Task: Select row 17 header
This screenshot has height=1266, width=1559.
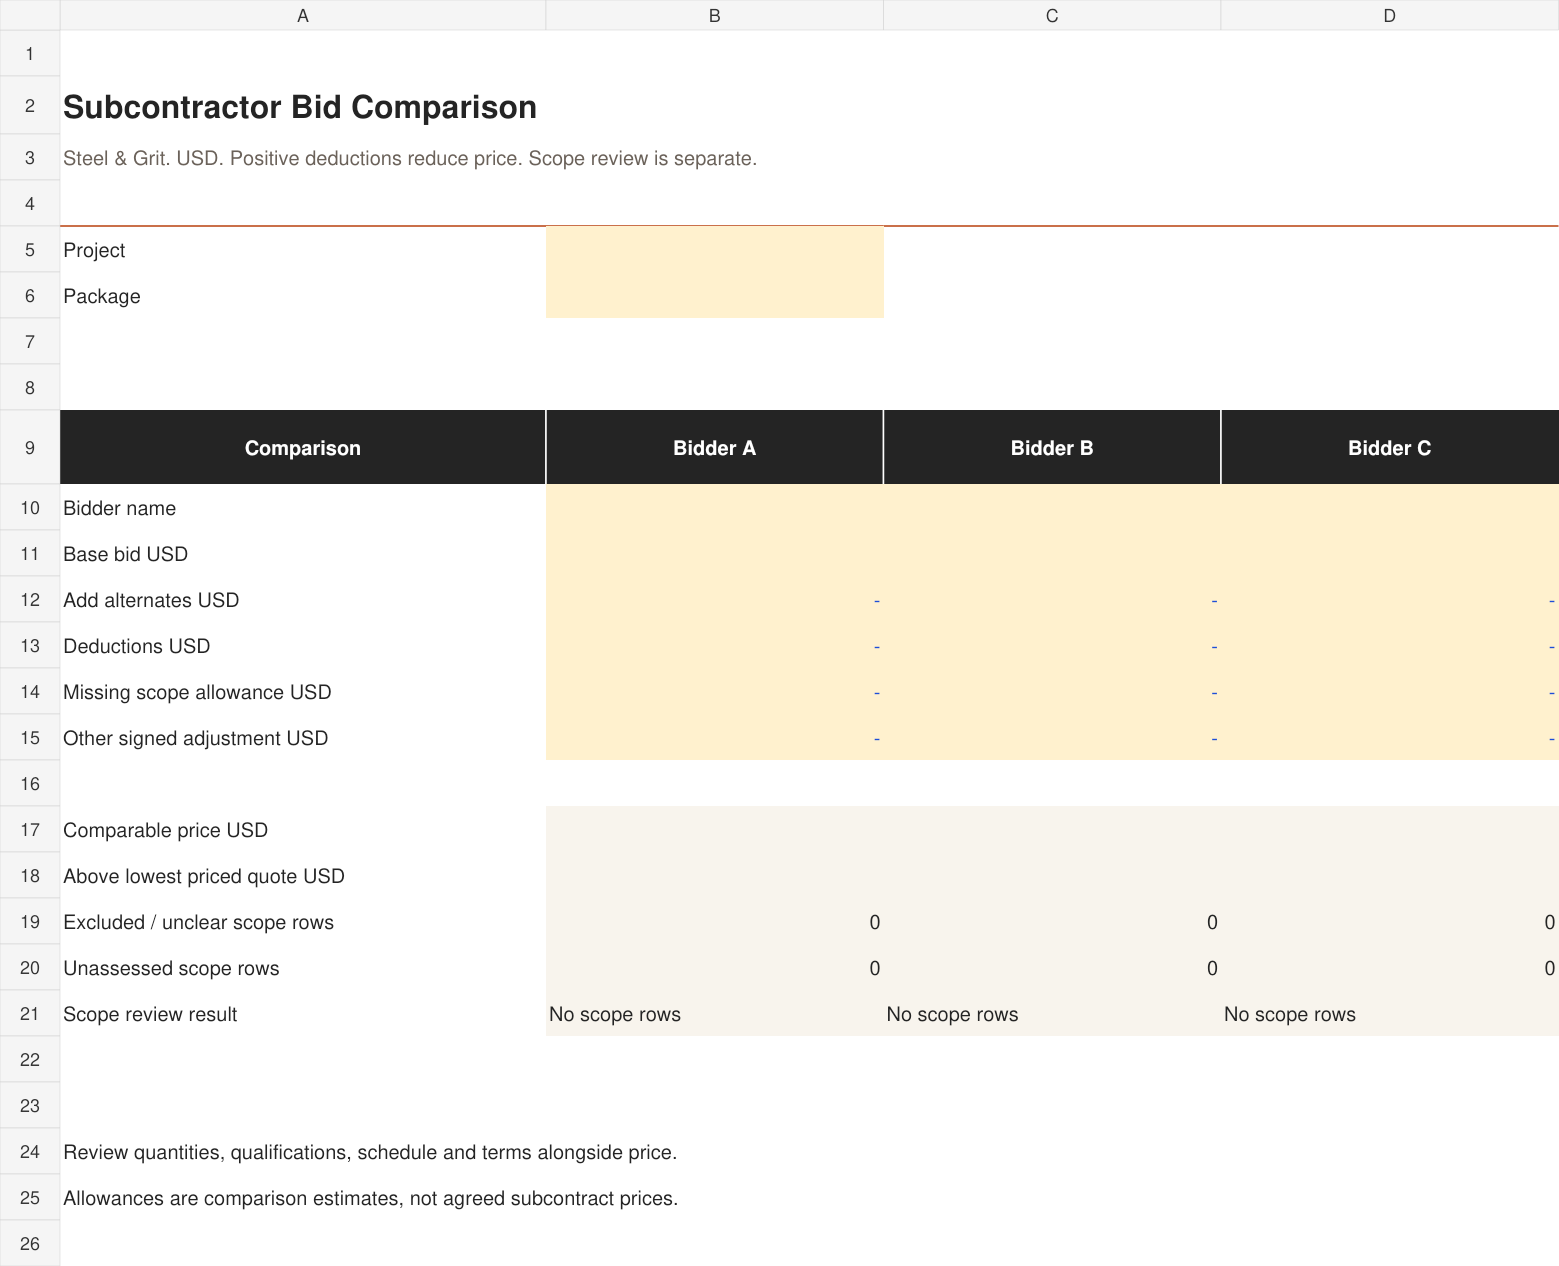Action: click(30, 830)
